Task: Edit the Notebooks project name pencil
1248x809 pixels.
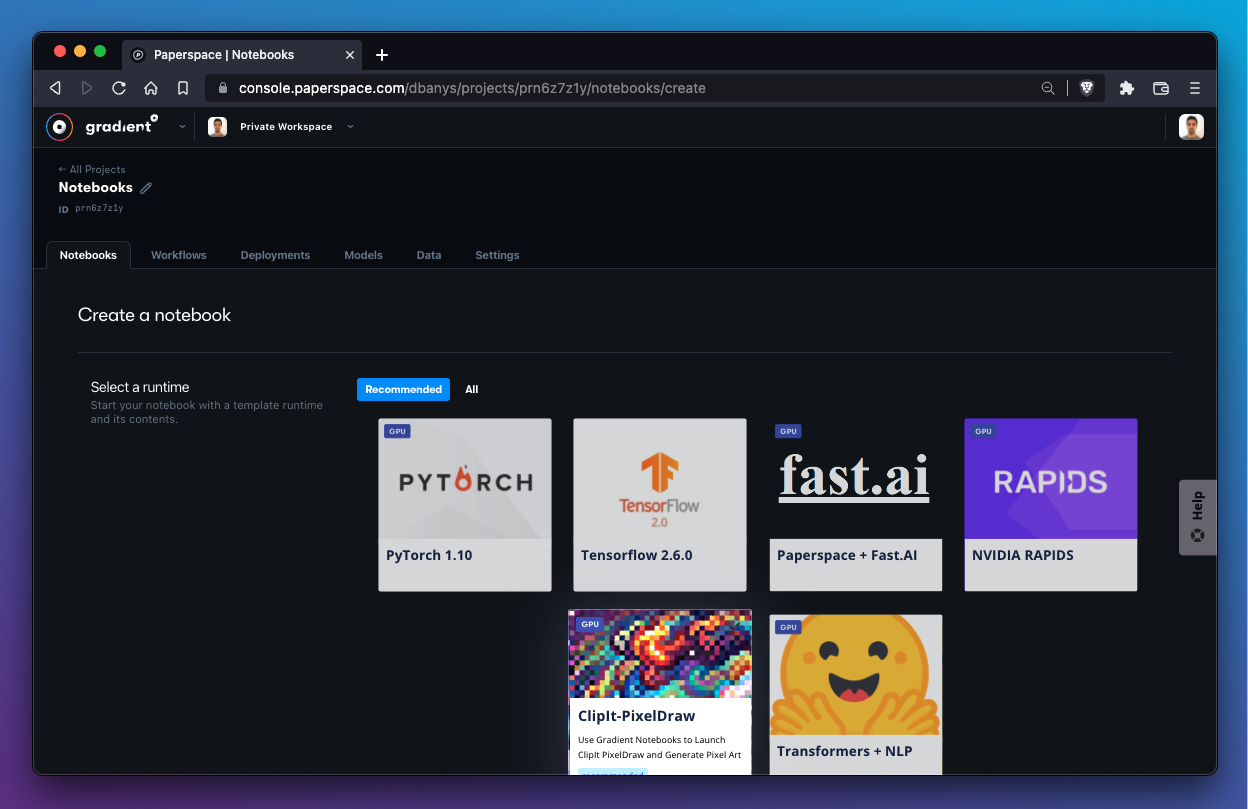Action: 146,188
